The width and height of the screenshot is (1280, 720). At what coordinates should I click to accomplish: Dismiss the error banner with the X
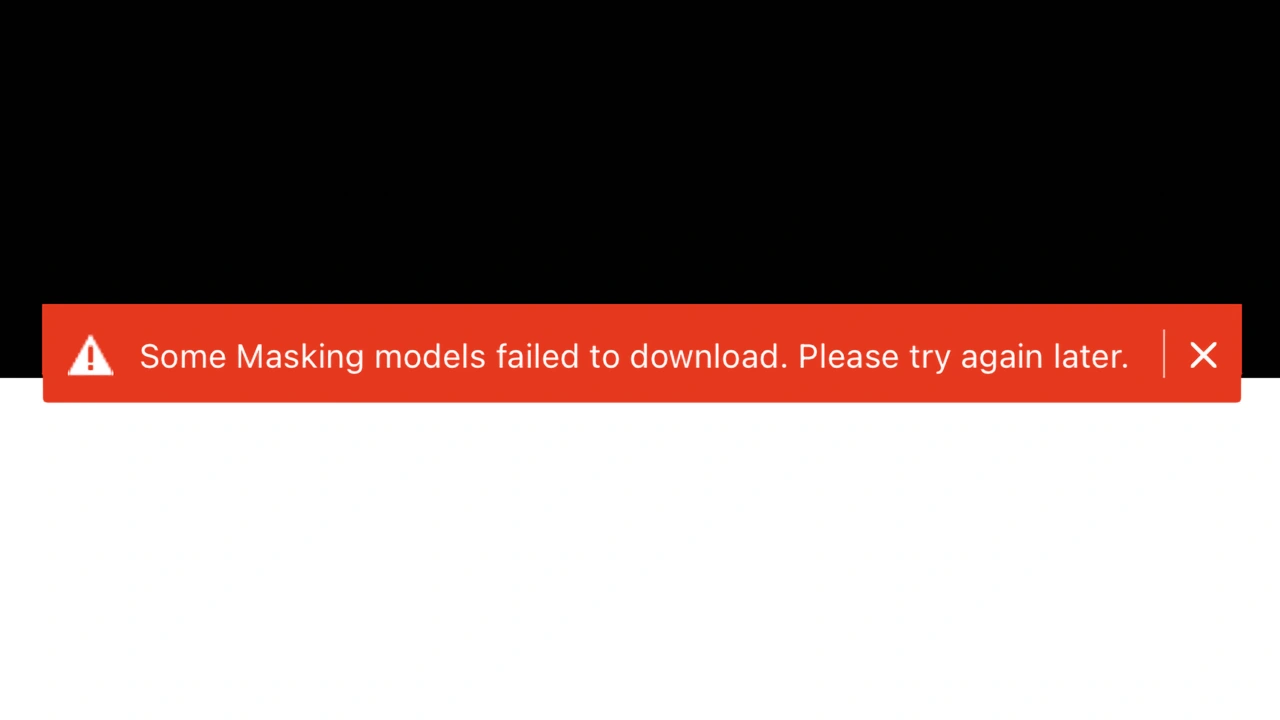pyautogui.click(x=1203, y=355)
